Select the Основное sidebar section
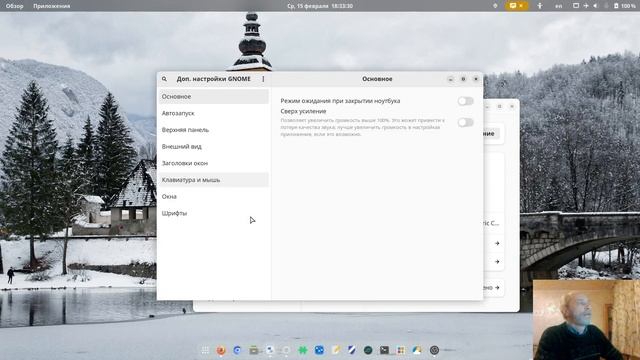Viewport: 640px width, 360px height. (213, 96)
